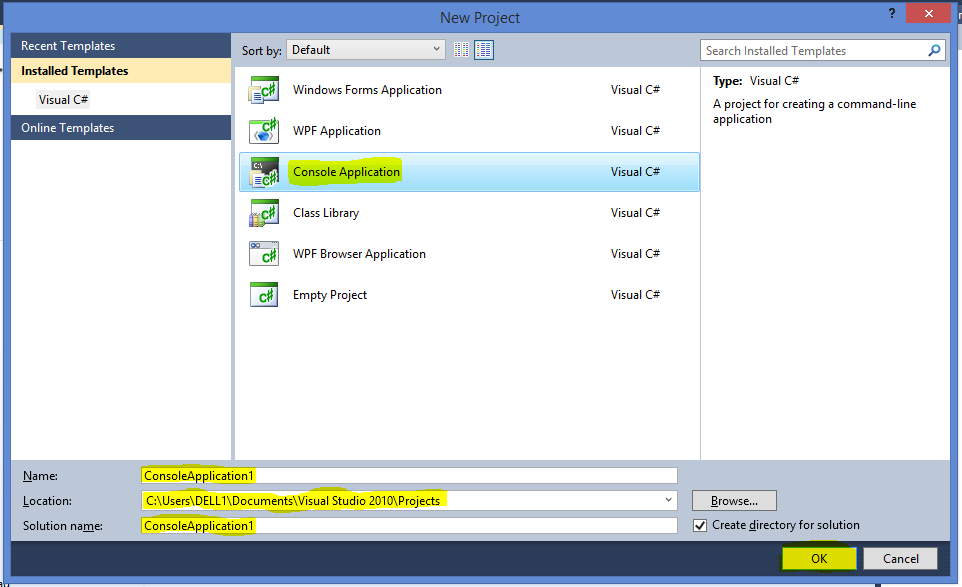Viewport: 962px width, 587px height.
Task: Select Visual C# under Installed Templates
Action: tap(63, 99)
